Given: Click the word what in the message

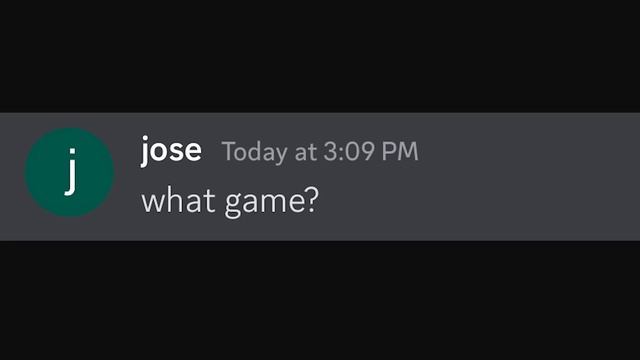Looking at the screenshot, I should [x=178, y=200].
